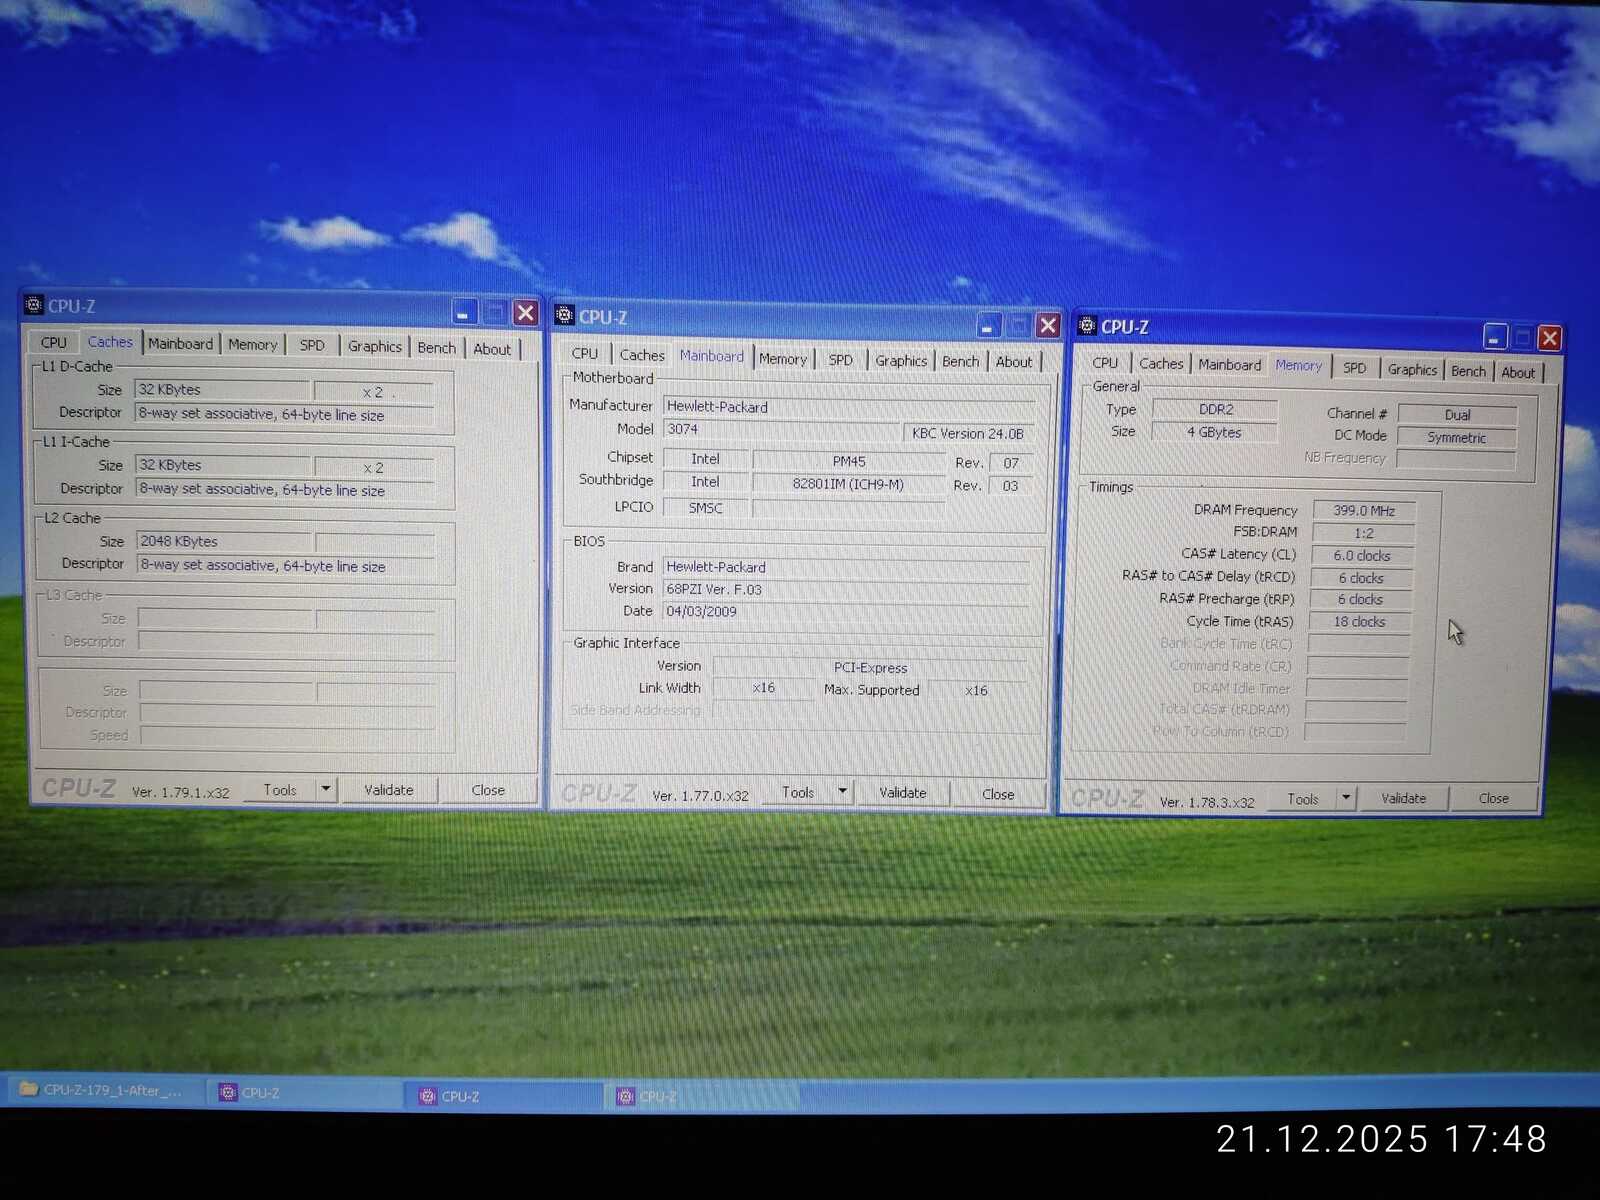The height and width of the screenshot is (1200, 1600).
Task: Click the DRAM Frequency value '399.0 MHz'
Action: [x=1364, y=511]
